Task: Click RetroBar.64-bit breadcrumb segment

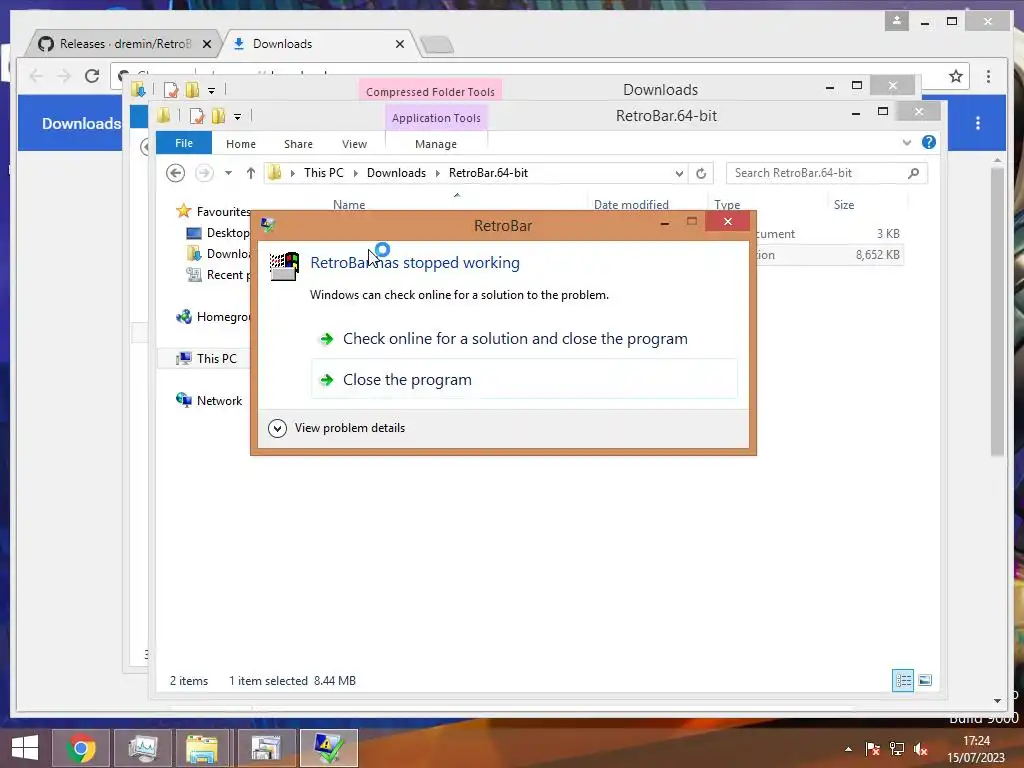Action: 488,173
